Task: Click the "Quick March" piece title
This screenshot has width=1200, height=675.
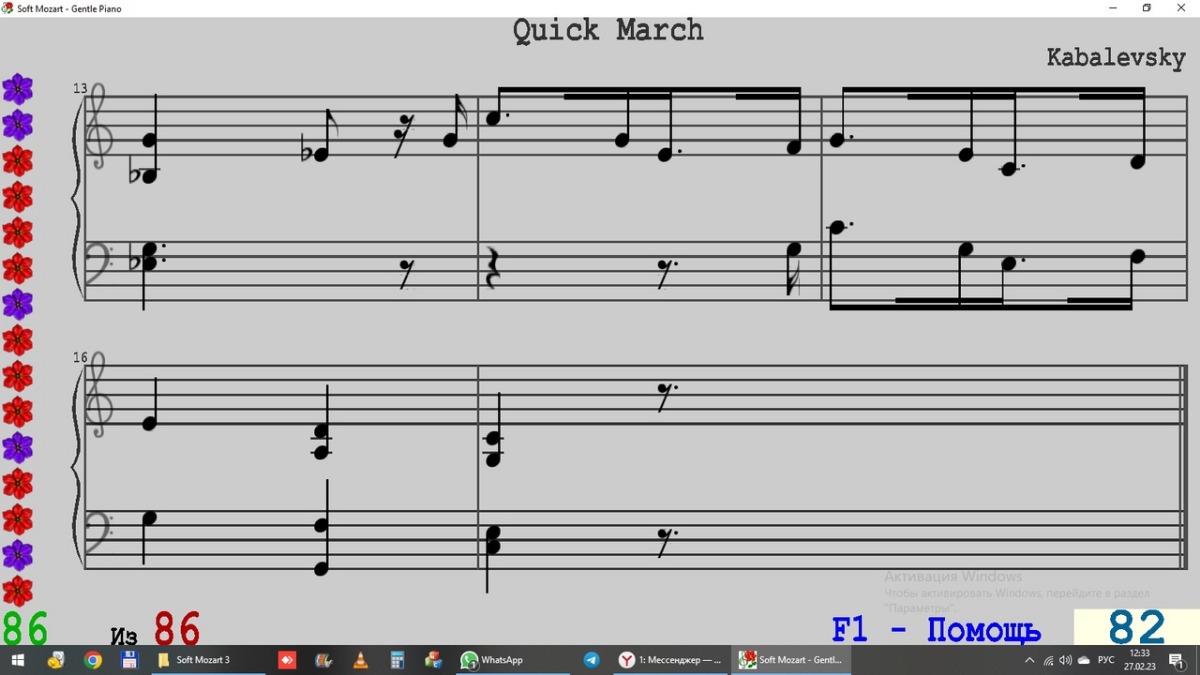Action: pyautogui.click(x=608, y=30)
